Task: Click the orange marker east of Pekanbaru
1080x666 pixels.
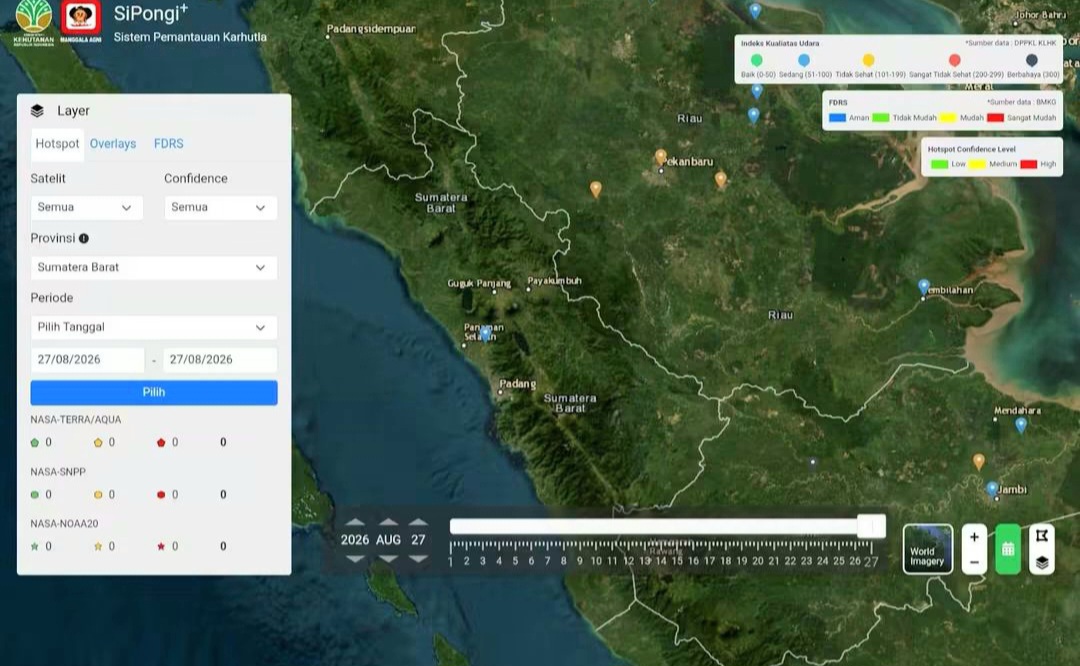Action: click(x=720, y=180)
